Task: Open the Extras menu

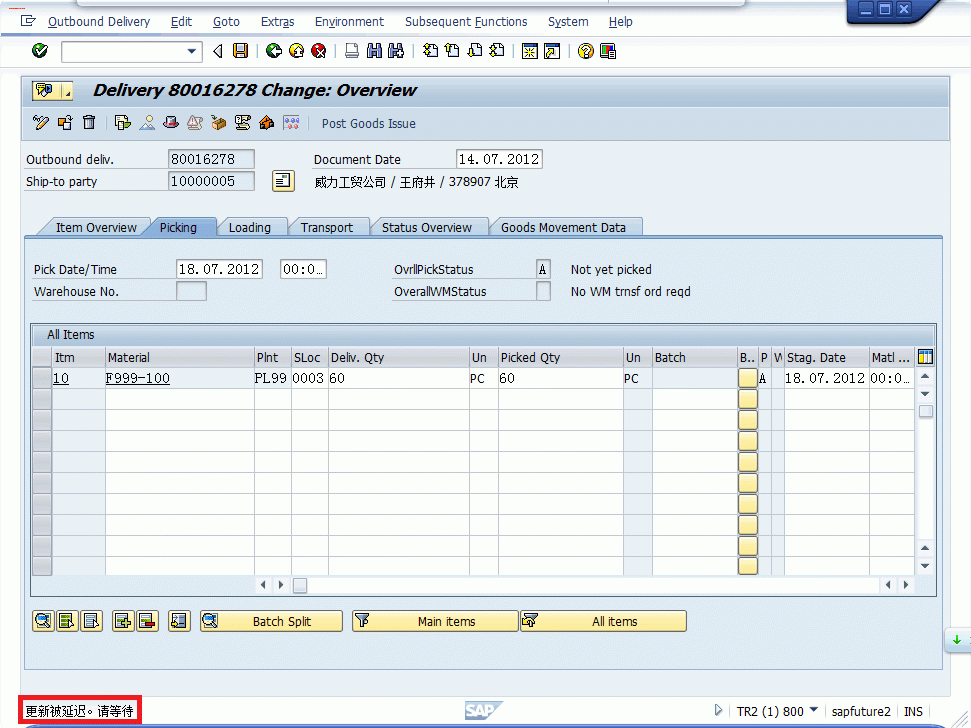Action: click(277, 22)
